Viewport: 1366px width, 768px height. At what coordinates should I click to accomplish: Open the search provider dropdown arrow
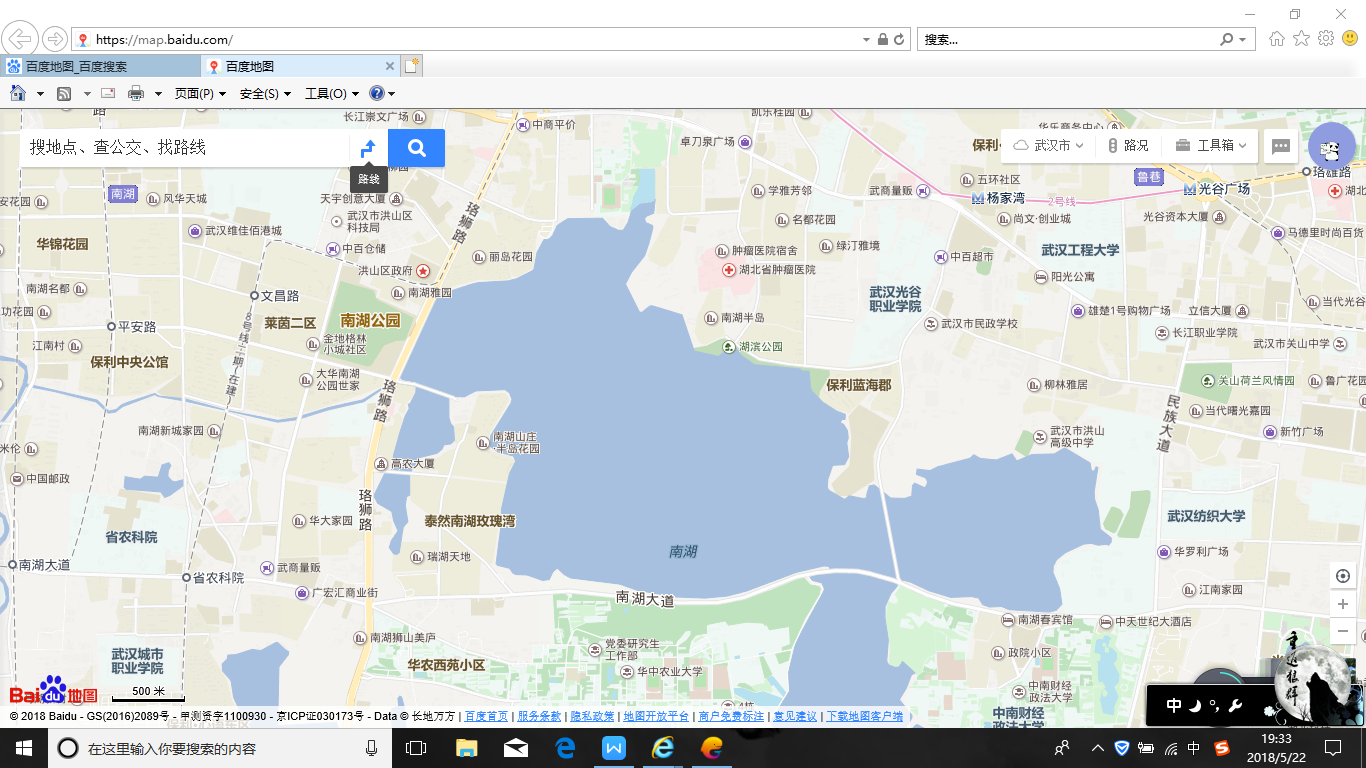1243,40
